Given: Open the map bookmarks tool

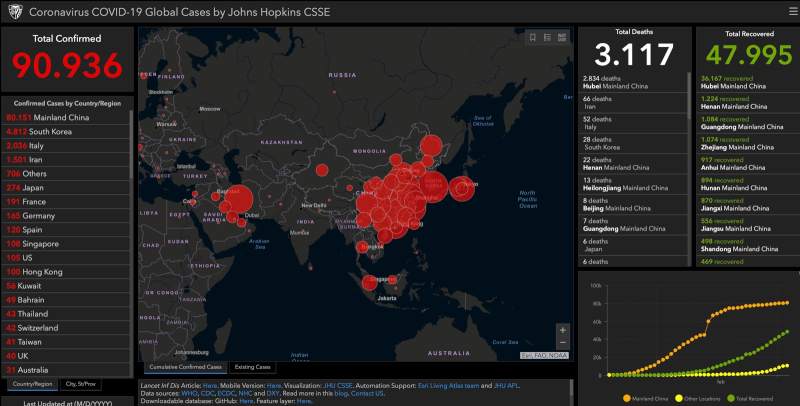Looking at the screenshot, I should 533,37.
